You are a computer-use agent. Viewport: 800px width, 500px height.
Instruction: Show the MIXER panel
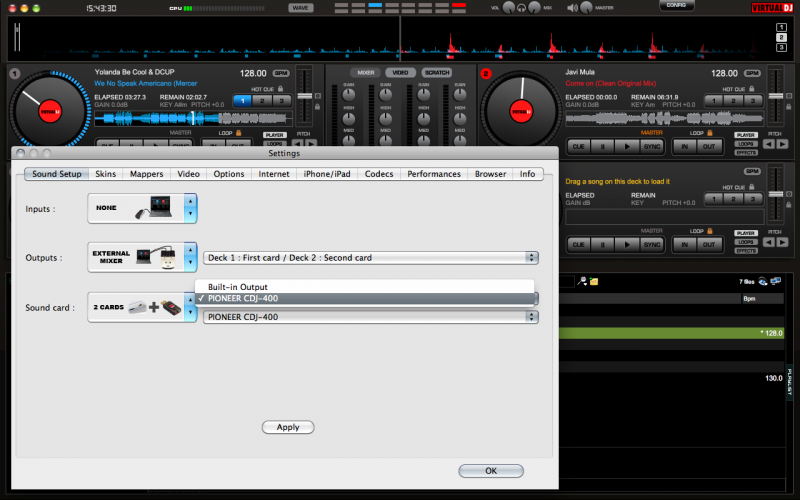pos(365,72)
